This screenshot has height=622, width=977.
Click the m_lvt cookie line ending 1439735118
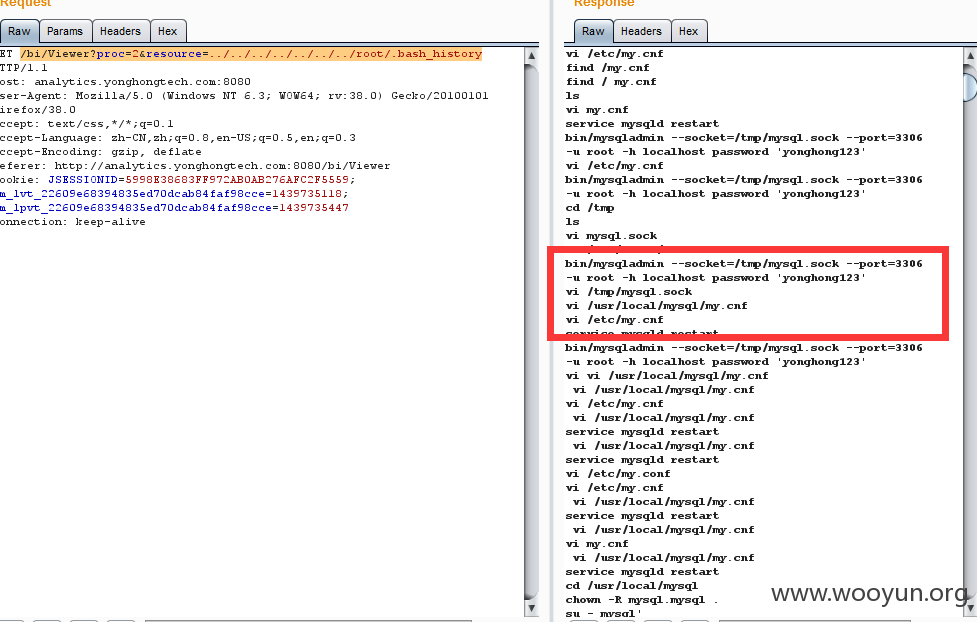coord(174,194)
